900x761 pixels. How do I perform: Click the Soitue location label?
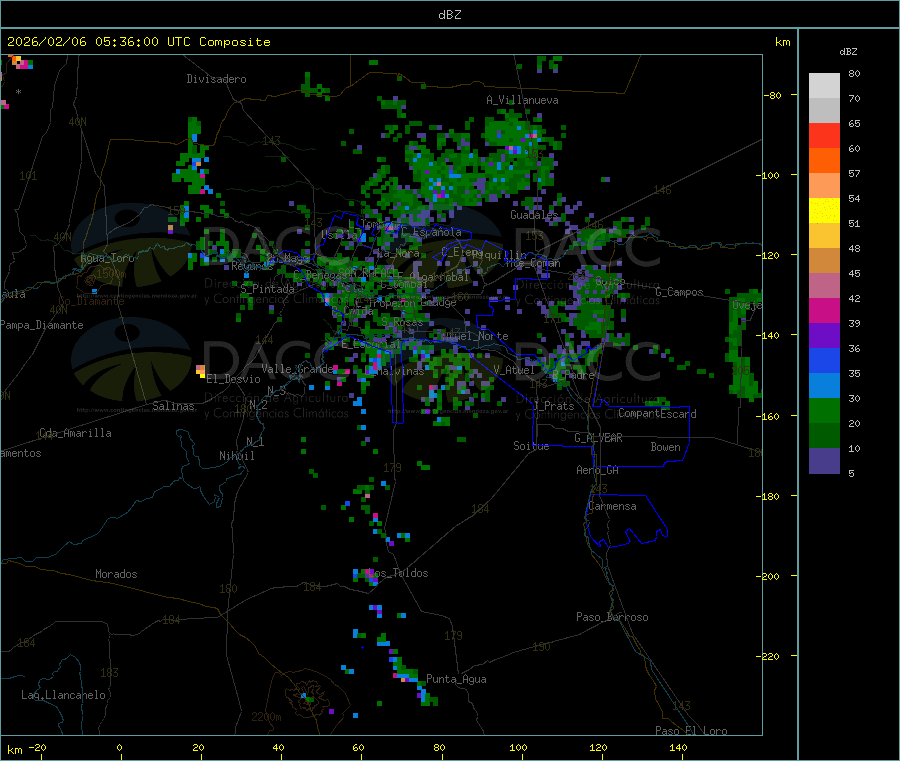tap(531, 446)
